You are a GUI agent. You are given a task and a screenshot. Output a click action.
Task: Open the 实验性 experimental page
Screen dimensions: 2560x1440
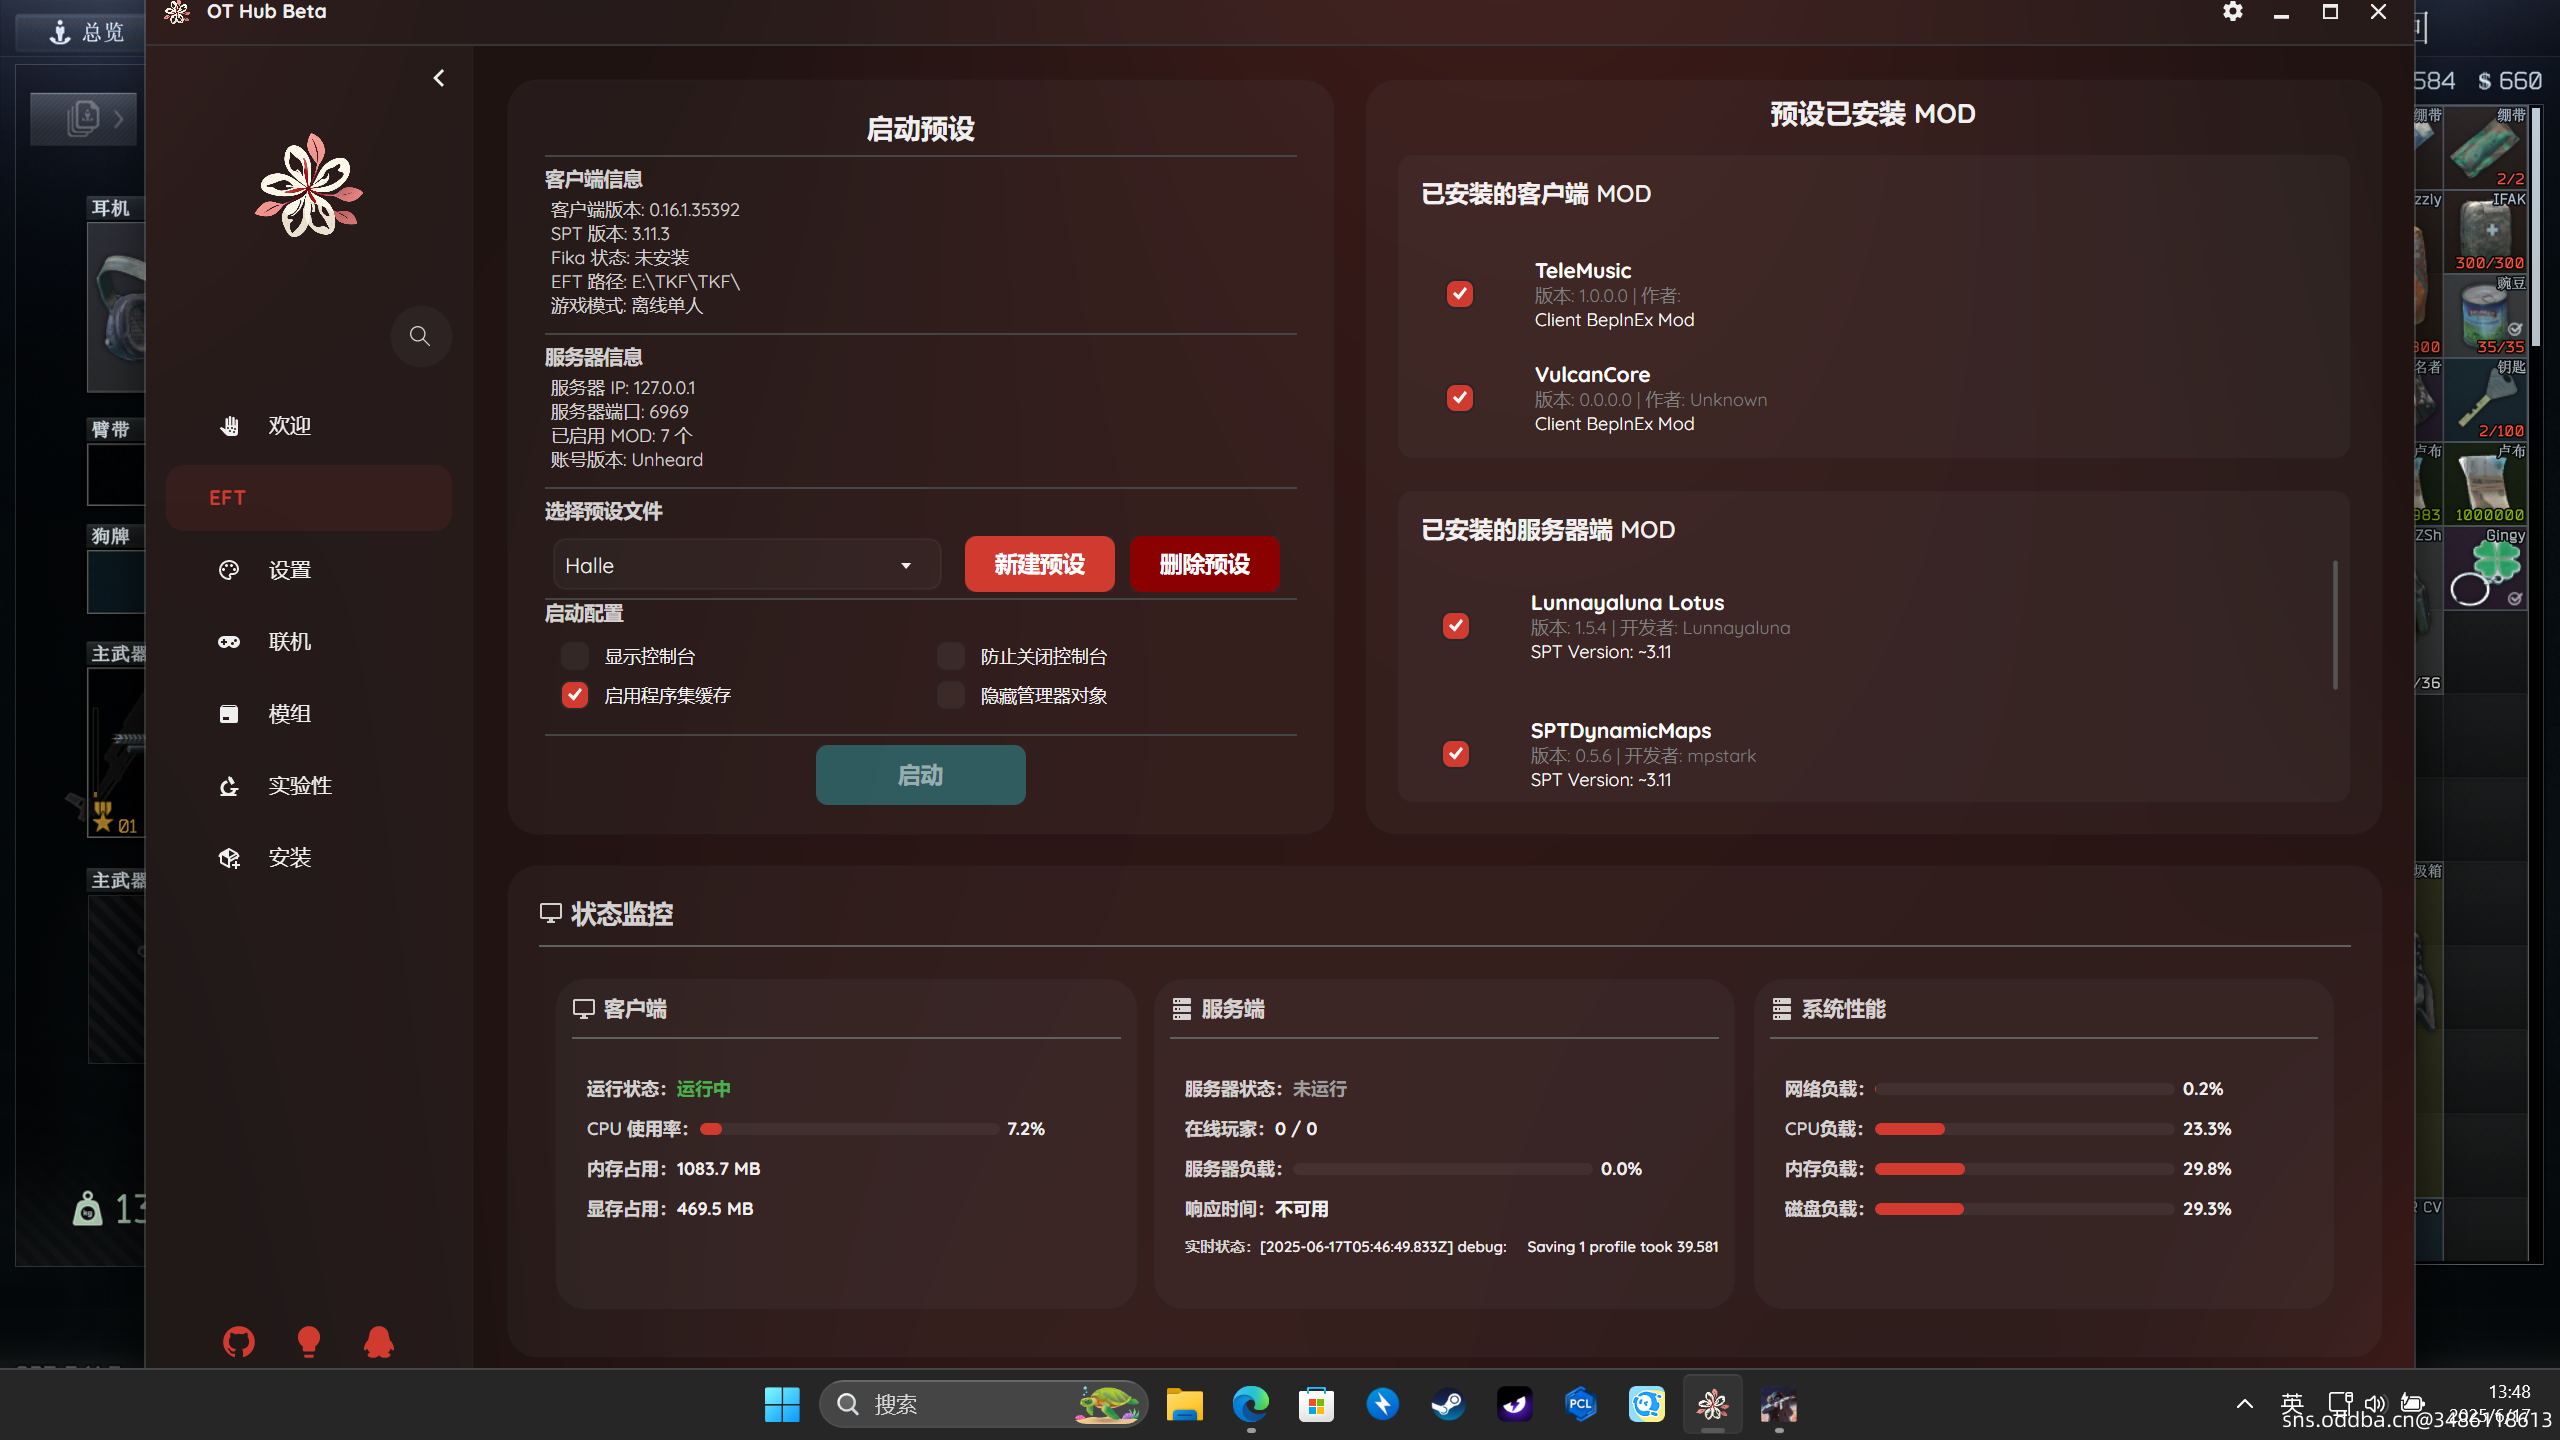pyautogui.click(x=308, y=786)
